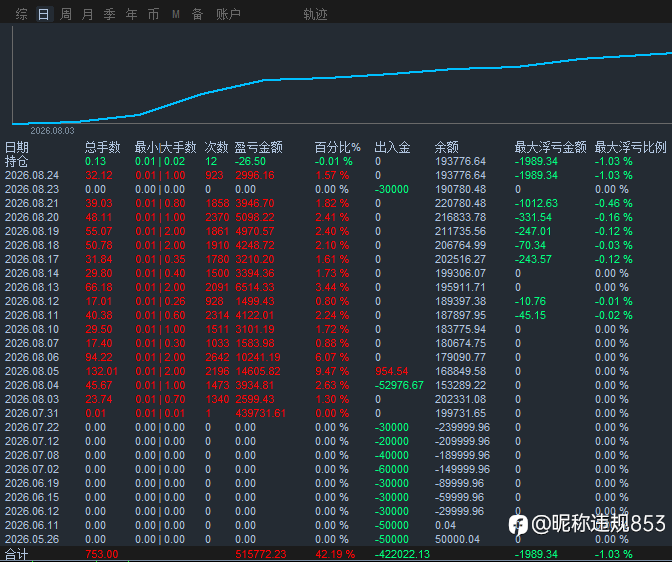
Task: Click the -52976.67 withdrawal value
Action: (x=399, y=385)
